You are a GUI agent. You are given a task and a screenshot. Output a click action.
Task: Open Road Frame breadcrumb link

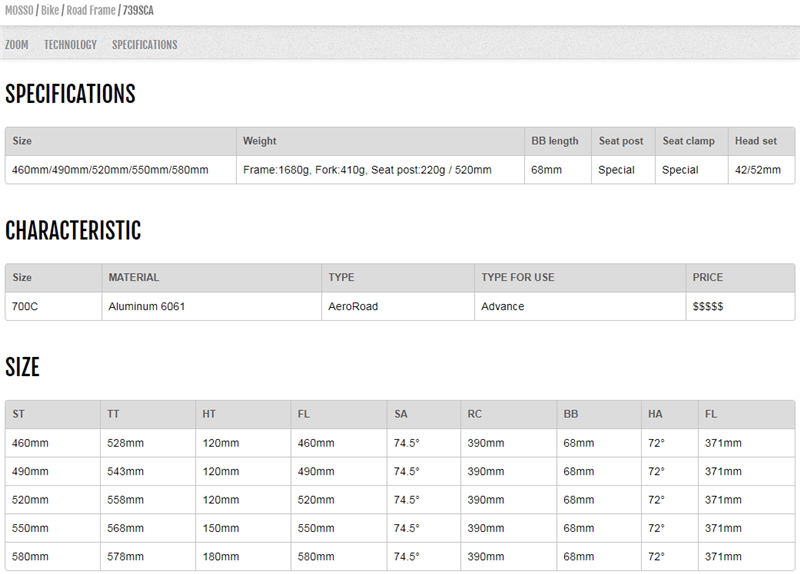91,10
